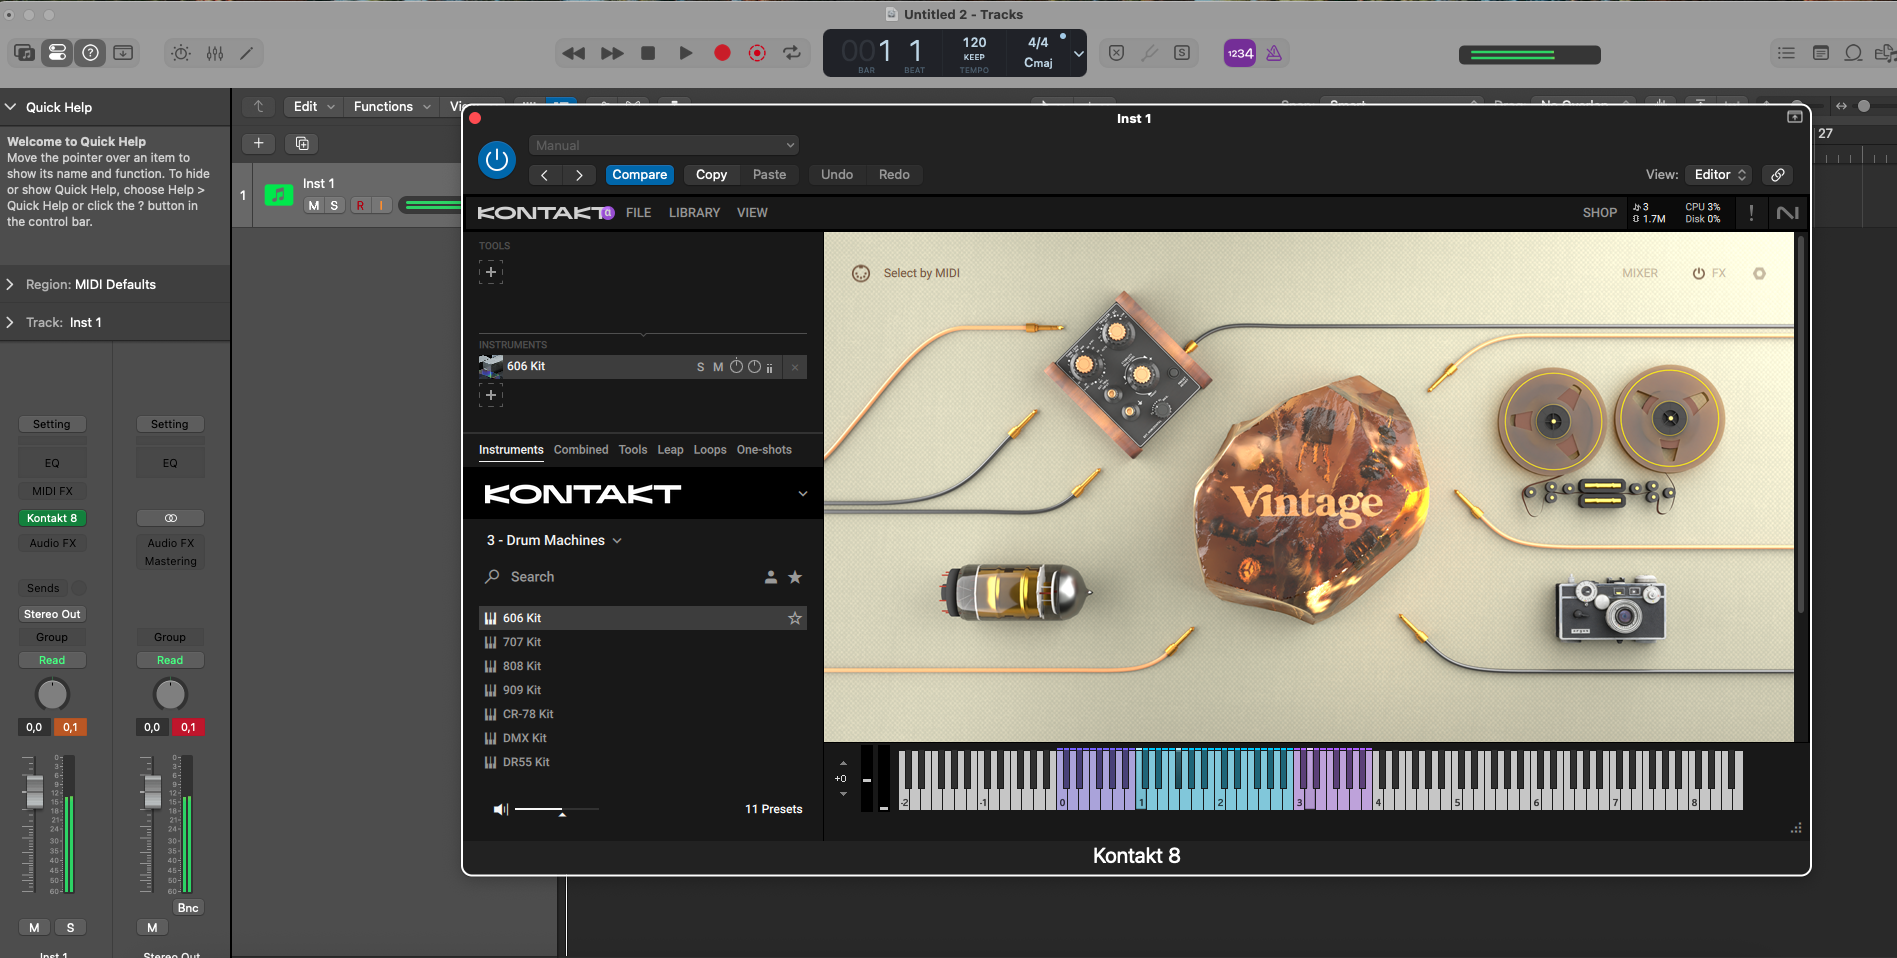Click the Select by MIDI icon
The height and width of the screenshot is (958, 1897).
(861, 273)
